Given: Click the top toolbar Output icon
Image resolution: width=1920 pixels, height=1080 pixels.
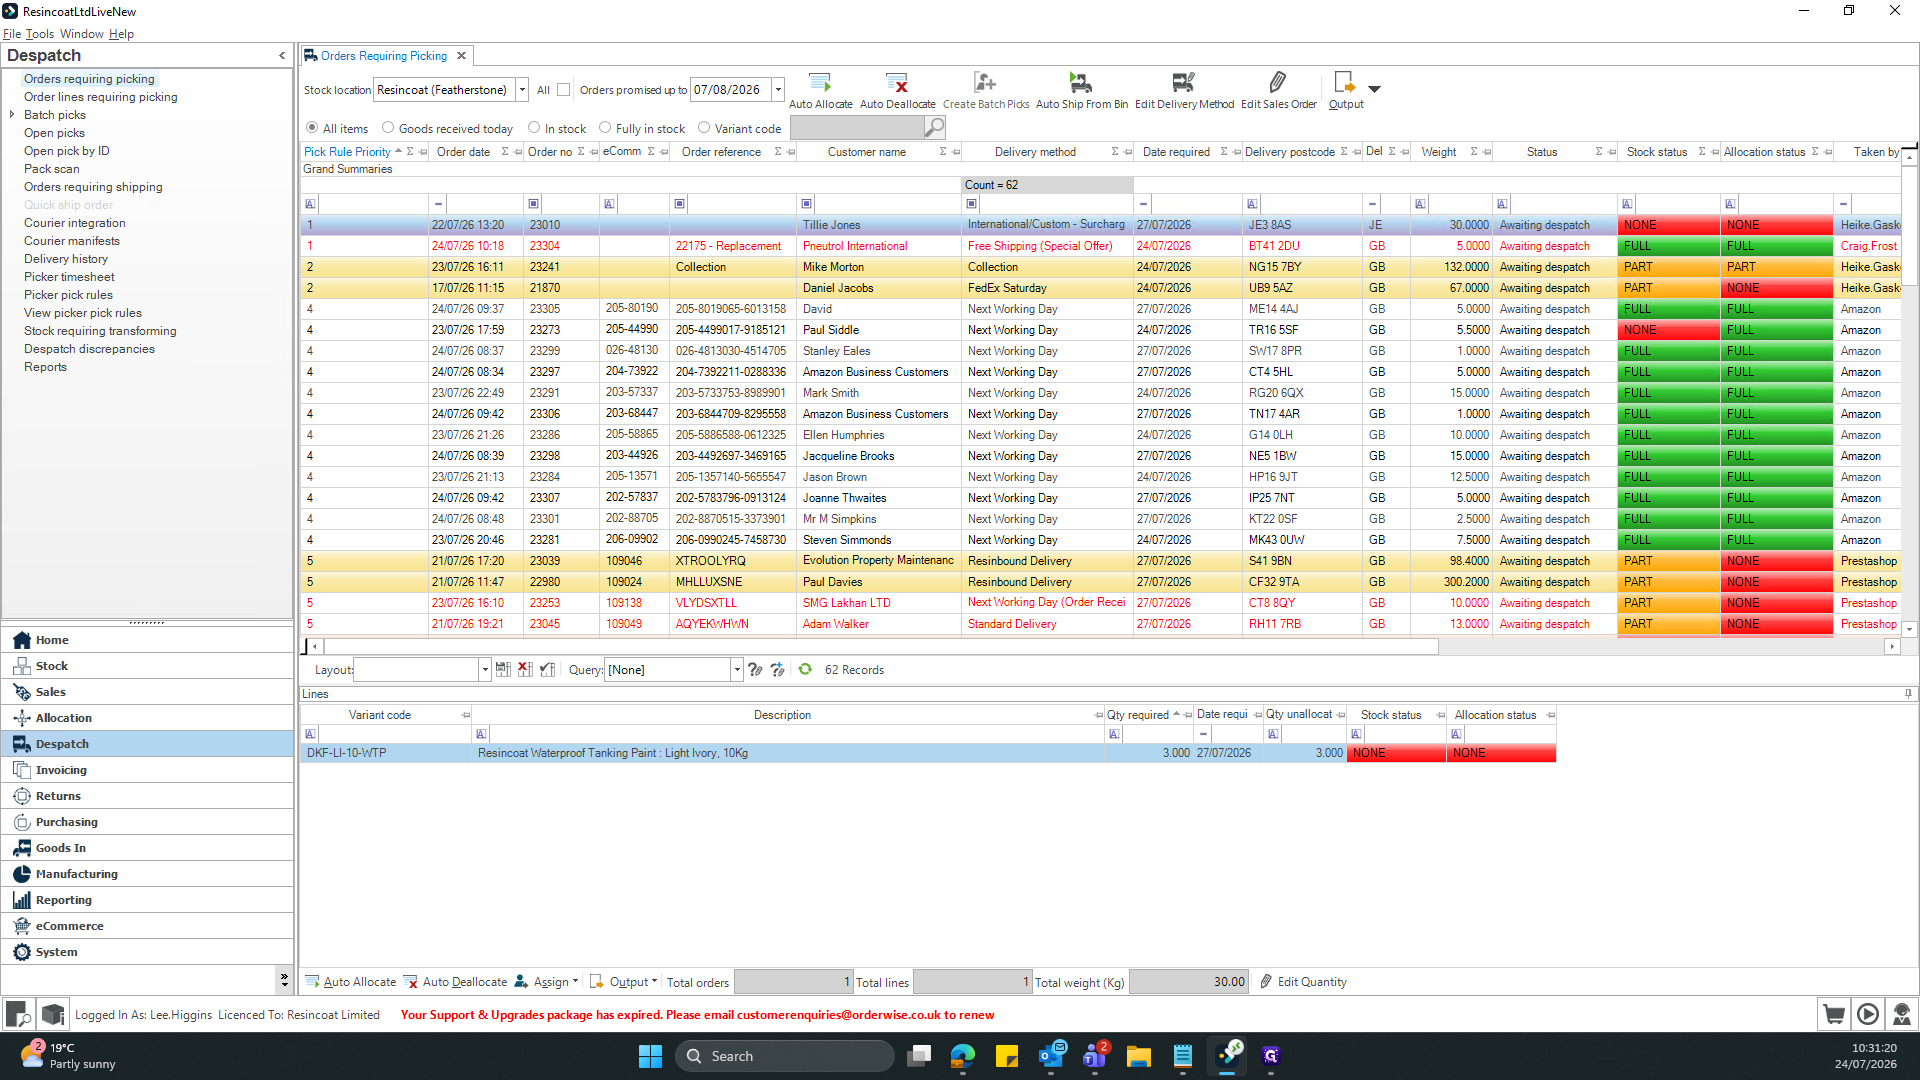Looking at the screenshot, I should point(1345,83).
